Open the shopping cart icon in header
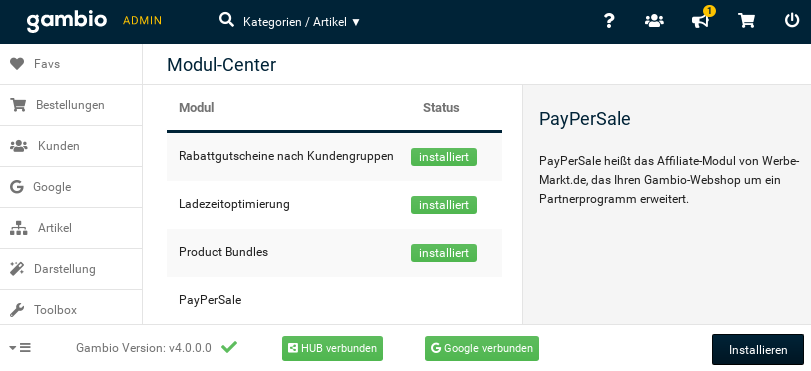This screenshot has width=811, height=371. (746, 21)
